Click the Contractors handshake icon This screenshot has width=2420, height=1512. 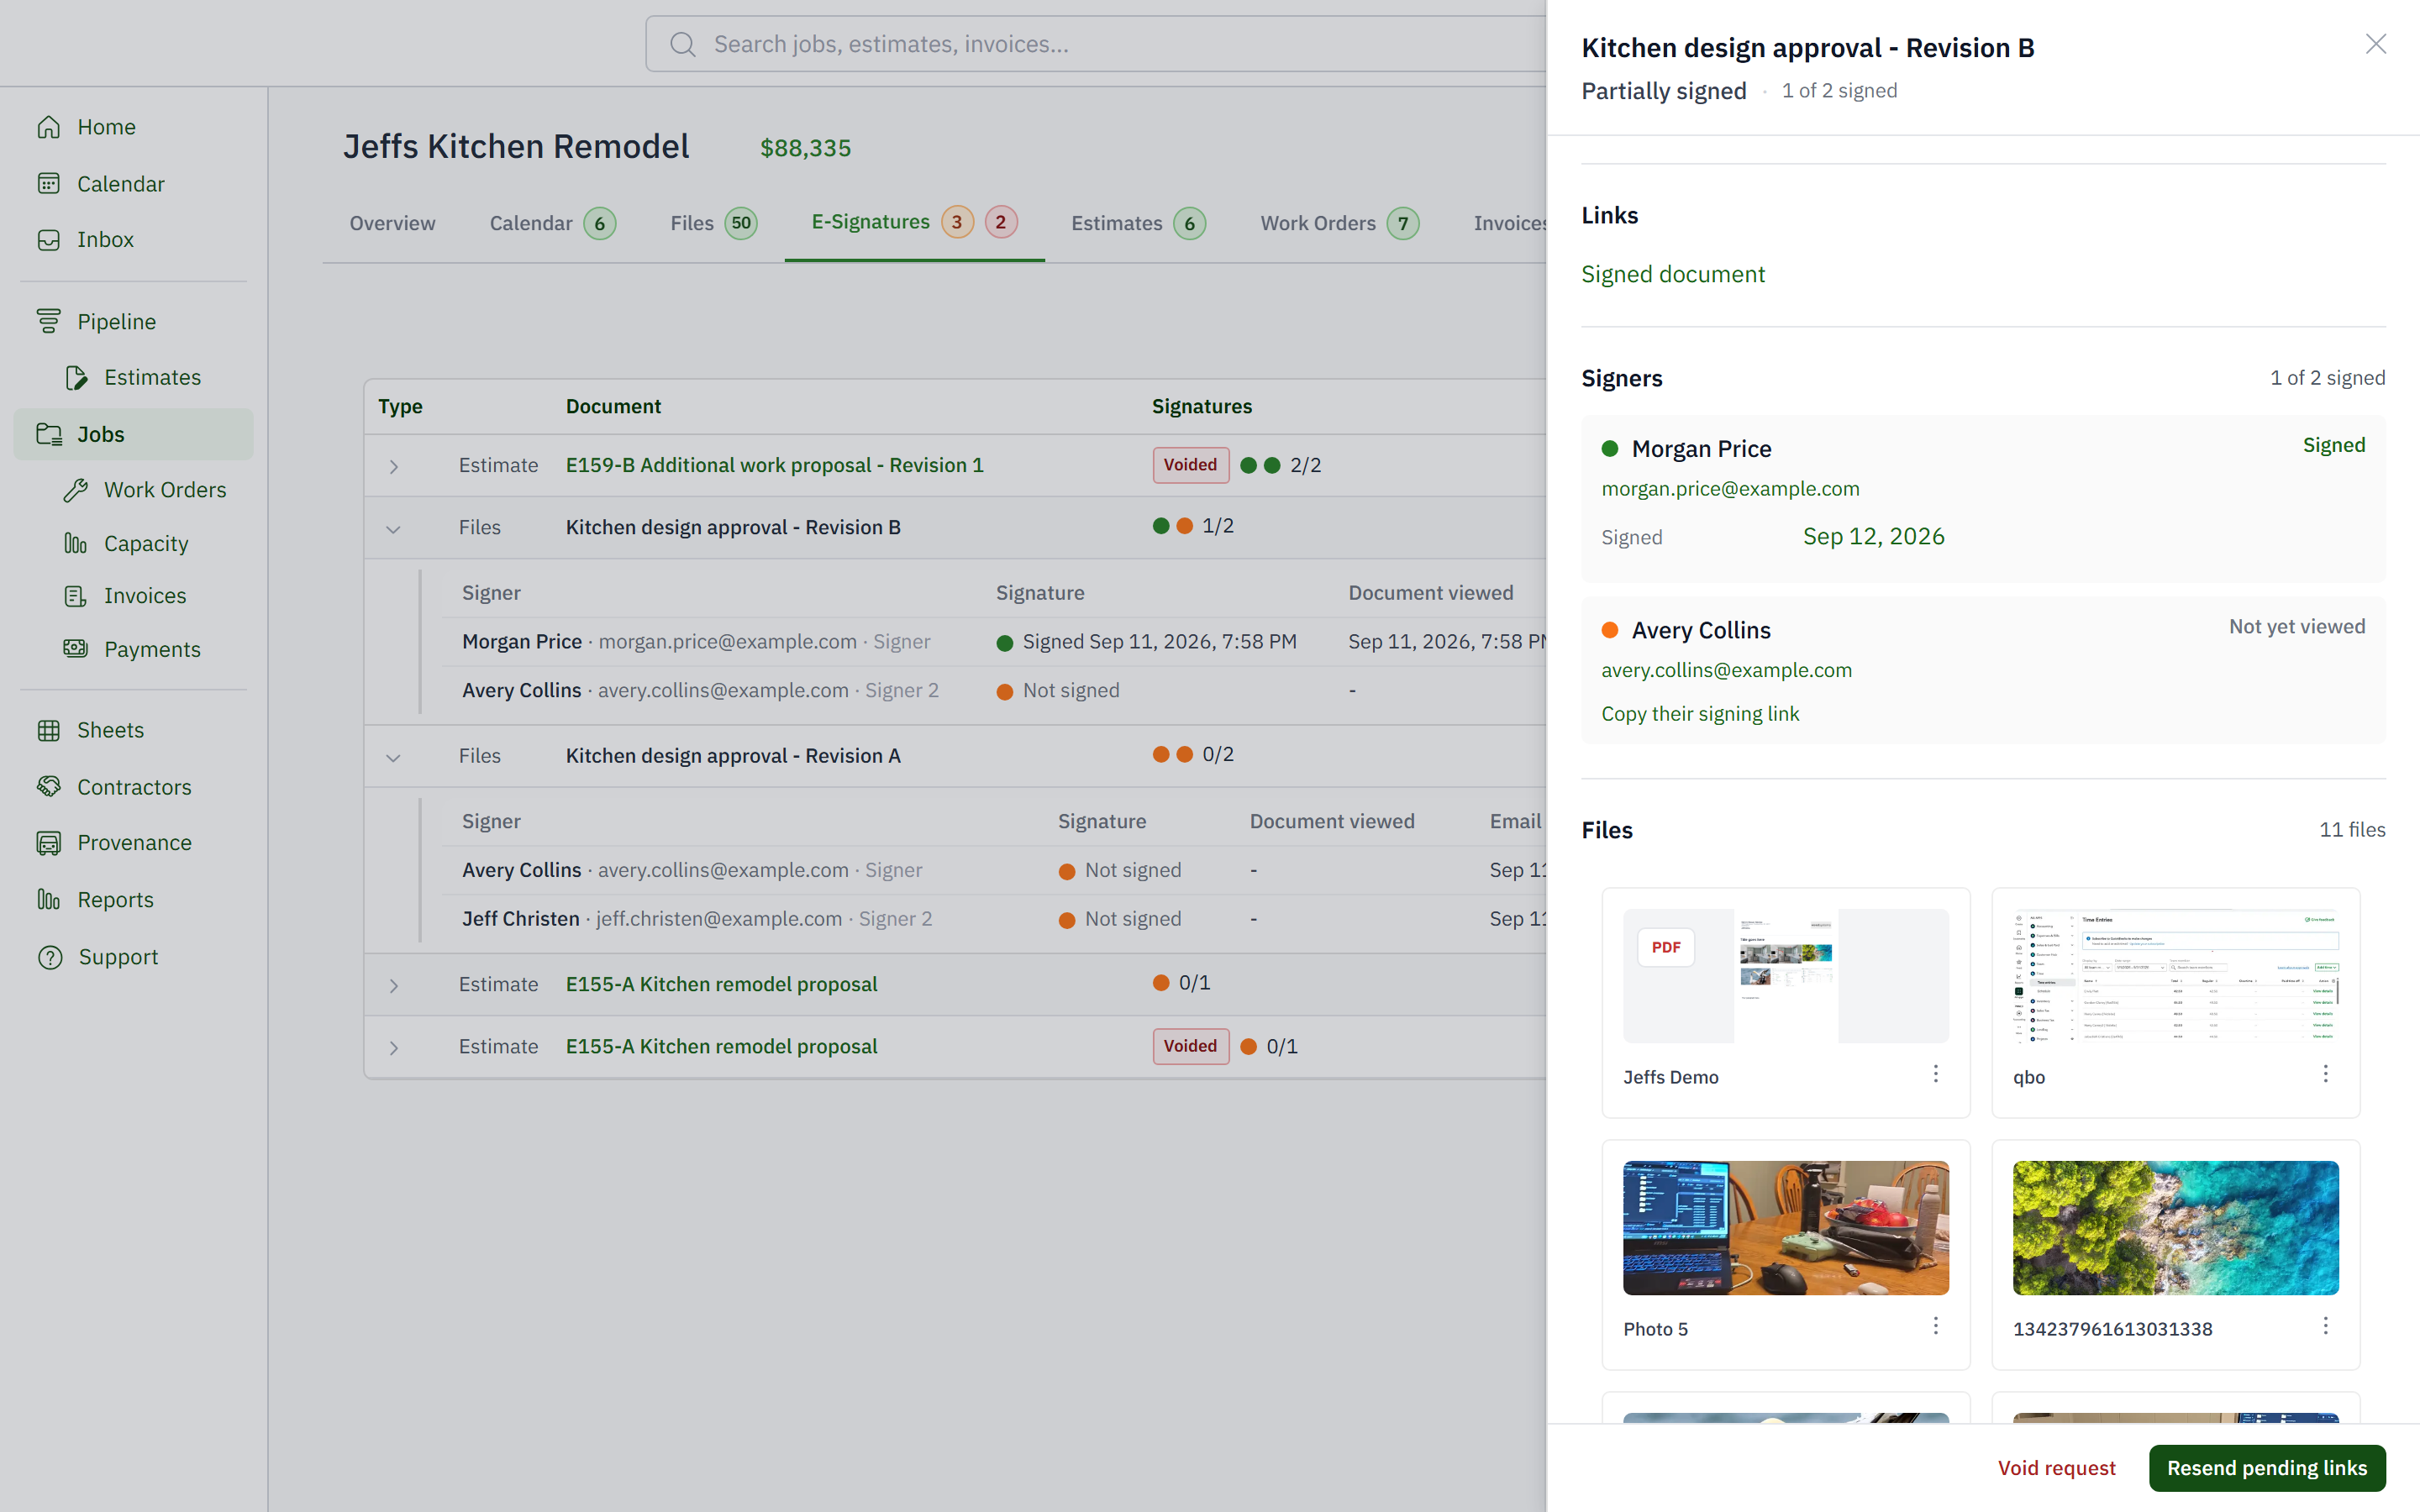(49, 787)
